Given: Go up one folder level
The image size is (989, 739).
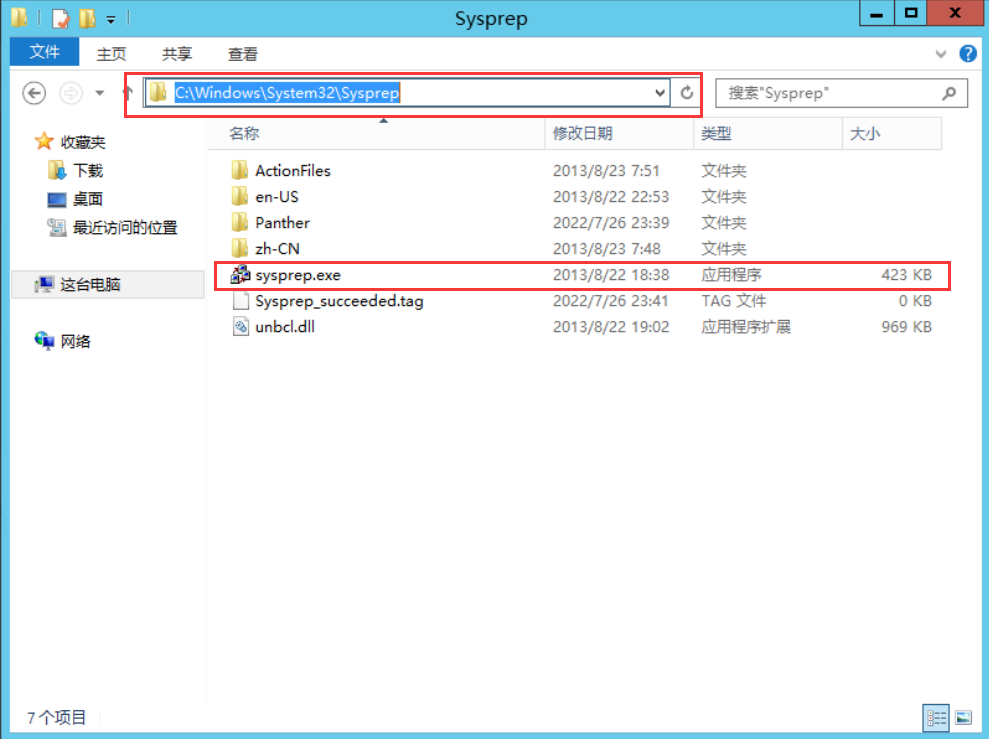Looking at the screenshot, I should 128,93.
